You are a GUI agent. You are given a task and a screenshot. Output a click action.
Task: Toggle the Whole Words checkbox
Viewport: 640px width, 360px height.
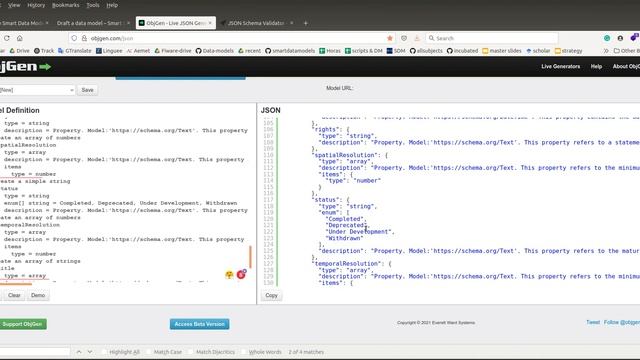point(244,351)
